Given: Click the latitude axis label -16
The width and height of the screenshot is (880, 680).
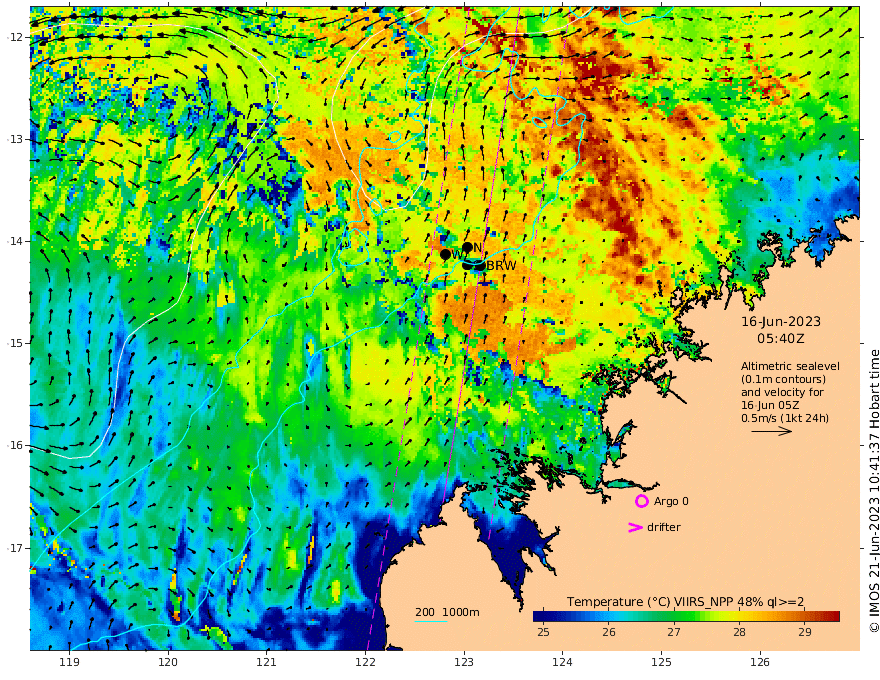Looking at the screenshot, I should click(x=15, y=445).
